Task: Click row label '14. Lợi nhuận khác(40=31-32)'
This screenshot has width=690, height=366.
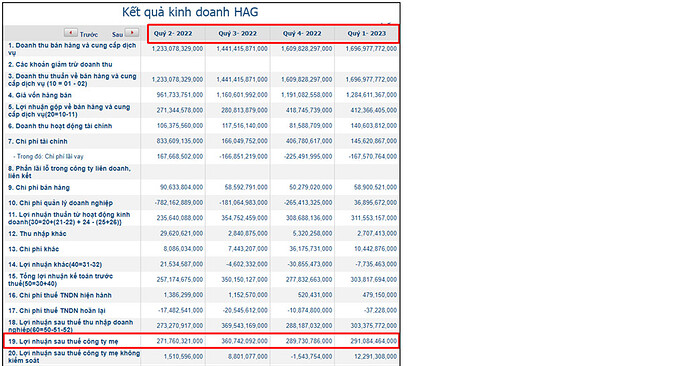Action: [x=55, y=264]
